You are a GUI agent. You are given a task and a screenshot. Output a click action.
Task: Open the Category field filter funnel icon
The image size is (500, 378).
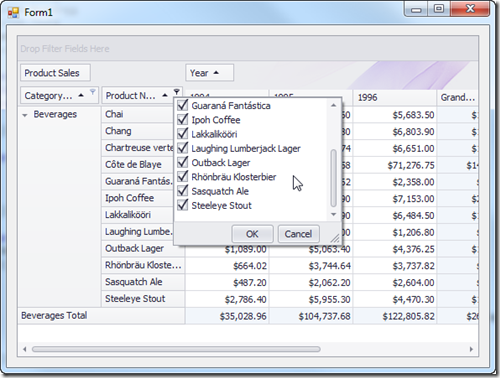tap(93, 91)
